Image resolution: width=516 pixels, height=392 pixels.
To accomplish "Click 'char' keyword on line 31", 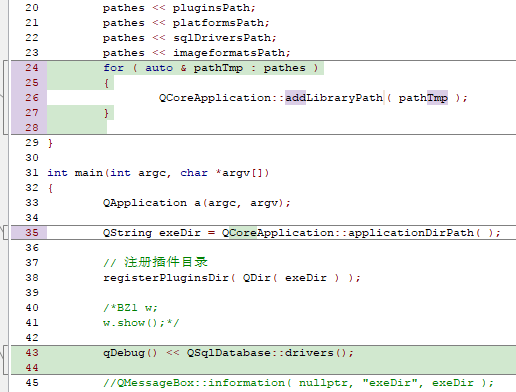I will tap(194, 173).
